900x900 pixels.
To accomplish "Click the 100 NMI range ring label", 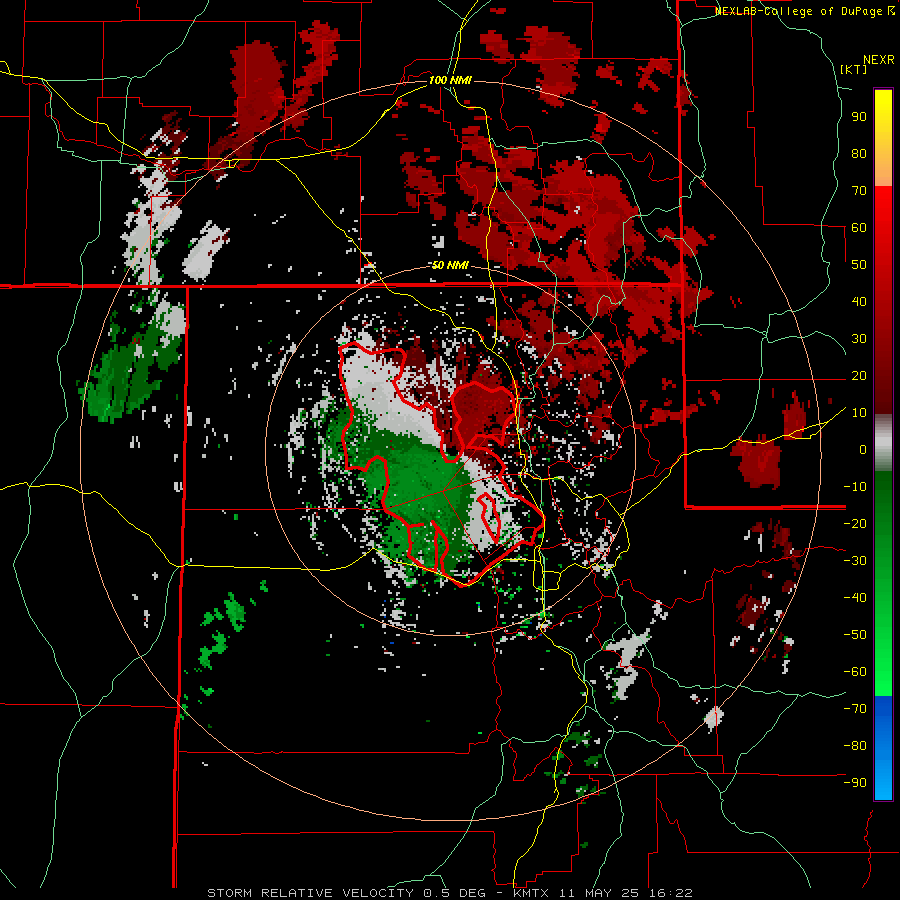I will [x=450, y=80].
